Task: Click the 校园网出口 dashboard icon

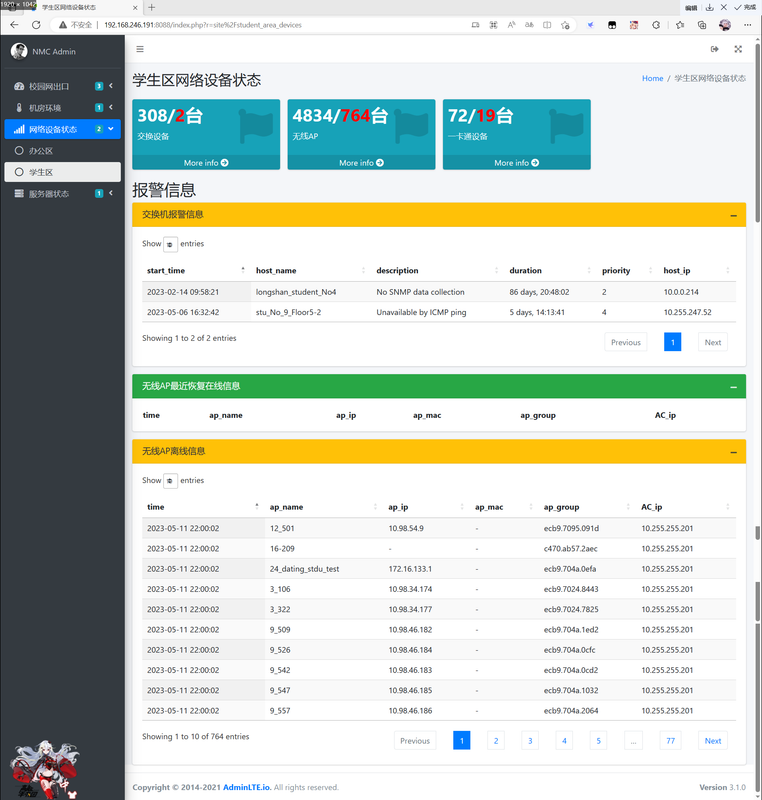Action: [x=19, y=86]
